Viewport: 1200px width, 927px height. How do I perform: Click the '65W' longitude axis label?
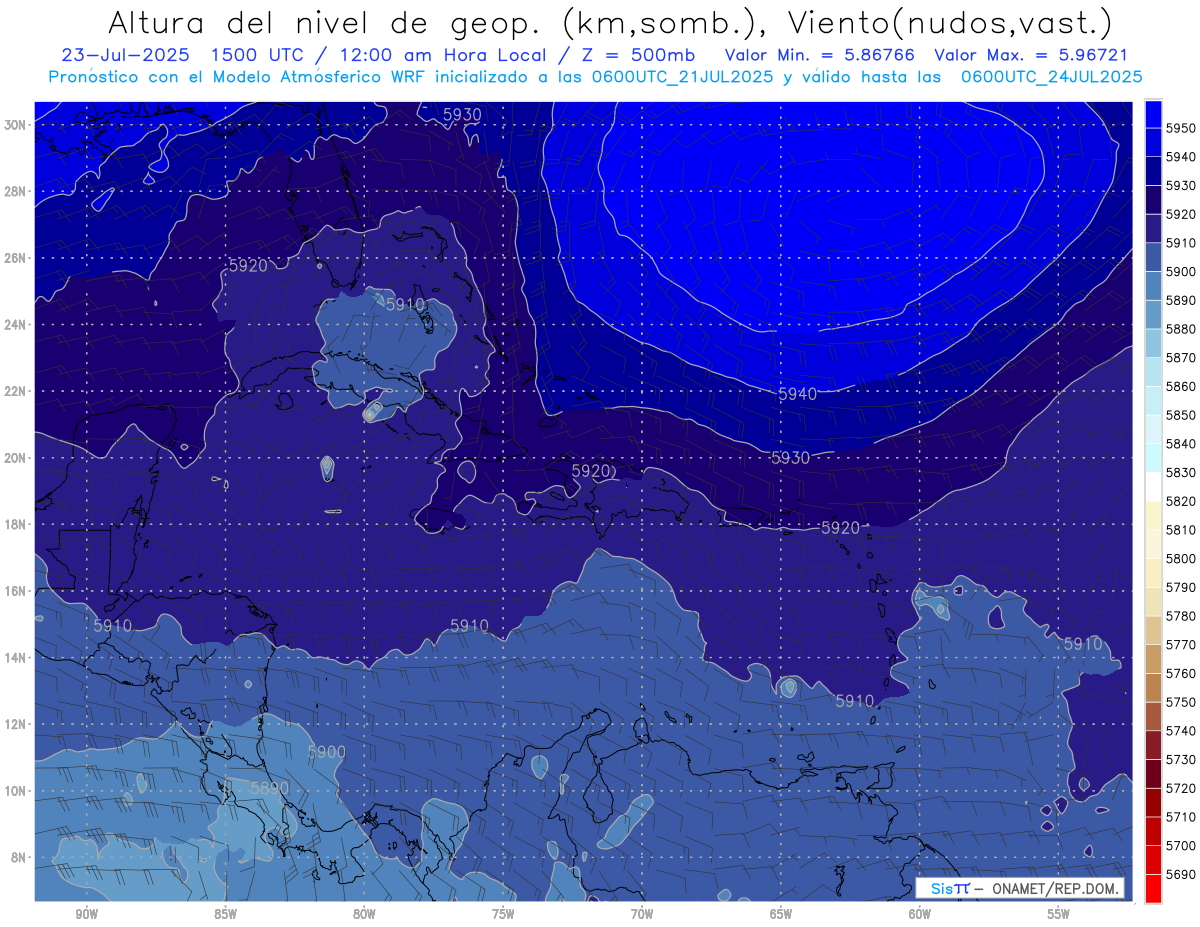point(781,914)
